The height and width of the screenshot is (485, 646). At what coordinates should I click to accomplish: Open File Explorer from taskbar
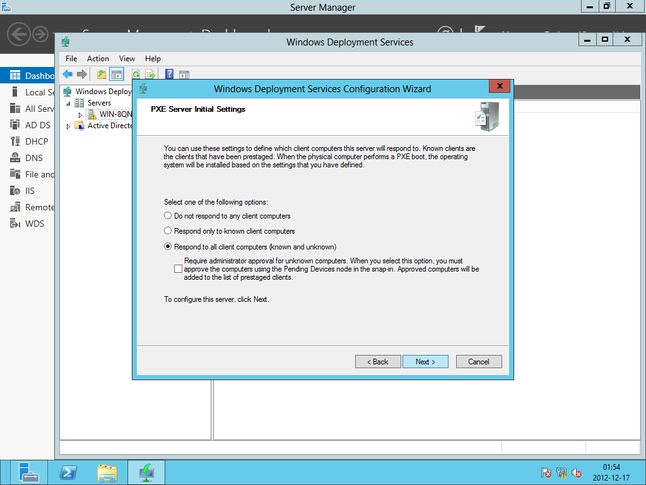point(107,472)
